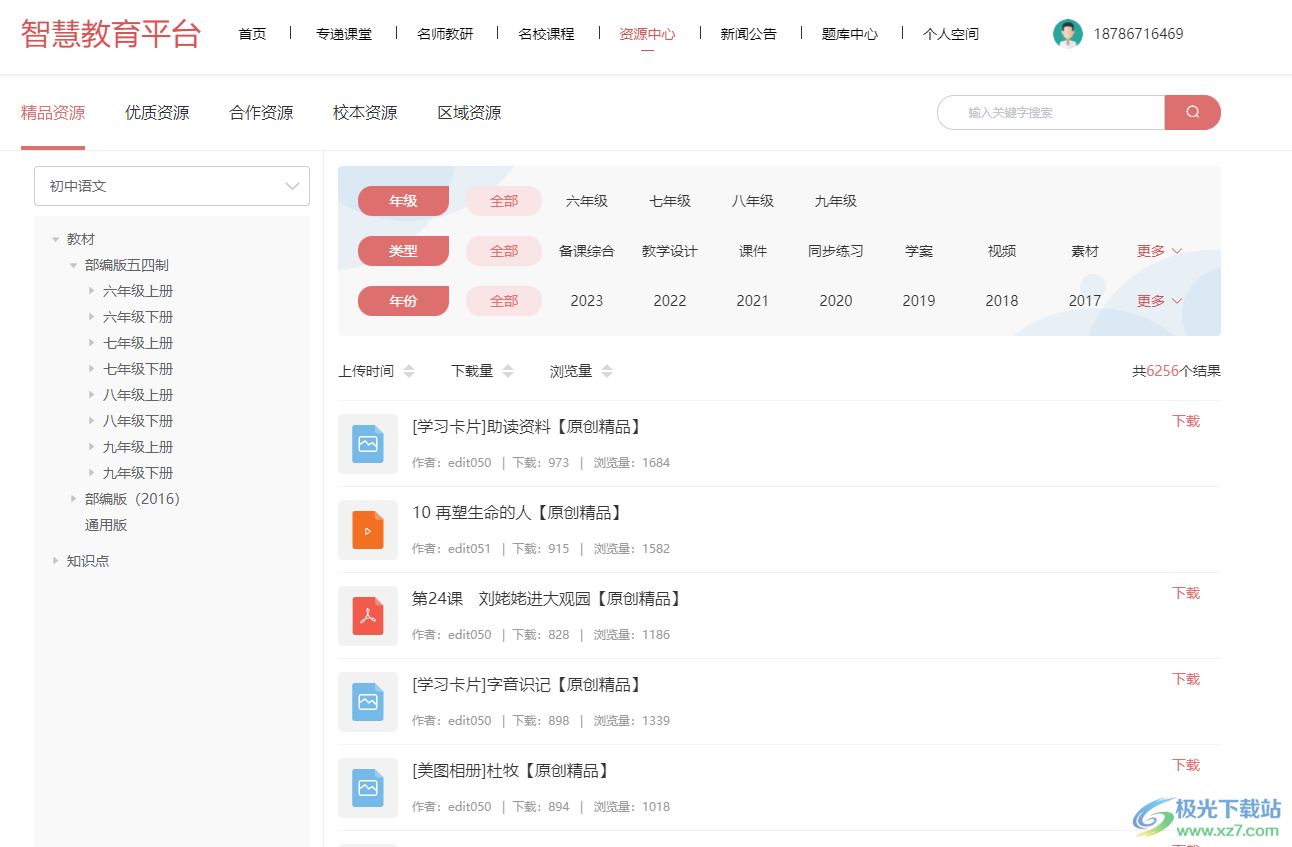This screenshot has width=1292, height=847.
Task: Open the 新闻公告 nav item
Action: tap(748, 34)
